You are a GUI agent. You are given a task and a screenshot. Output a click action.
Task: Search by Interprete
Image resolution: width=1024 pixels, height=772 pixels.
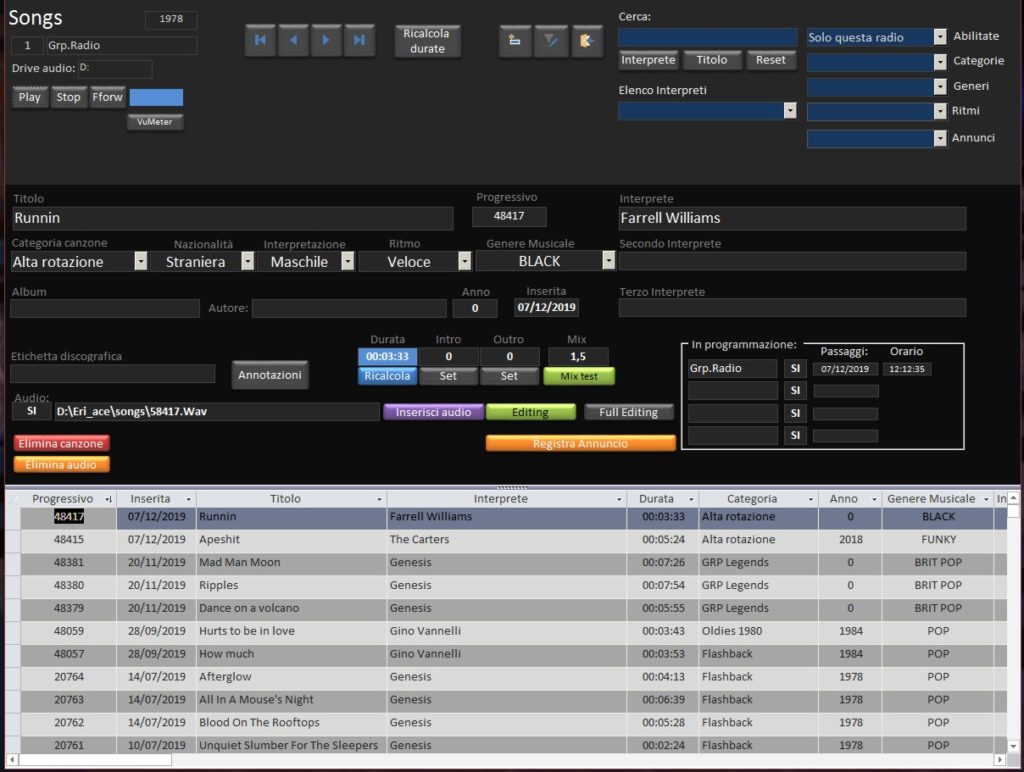click(x=648, y=60)
